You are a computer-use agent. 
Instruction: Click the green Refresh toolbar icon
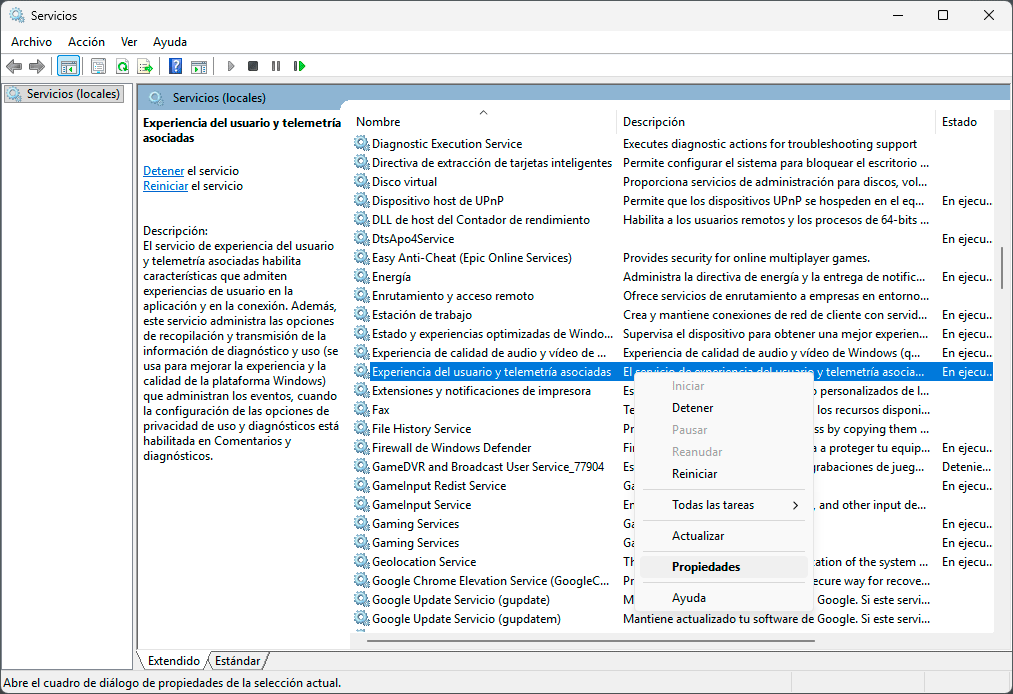tap(122, 66)
